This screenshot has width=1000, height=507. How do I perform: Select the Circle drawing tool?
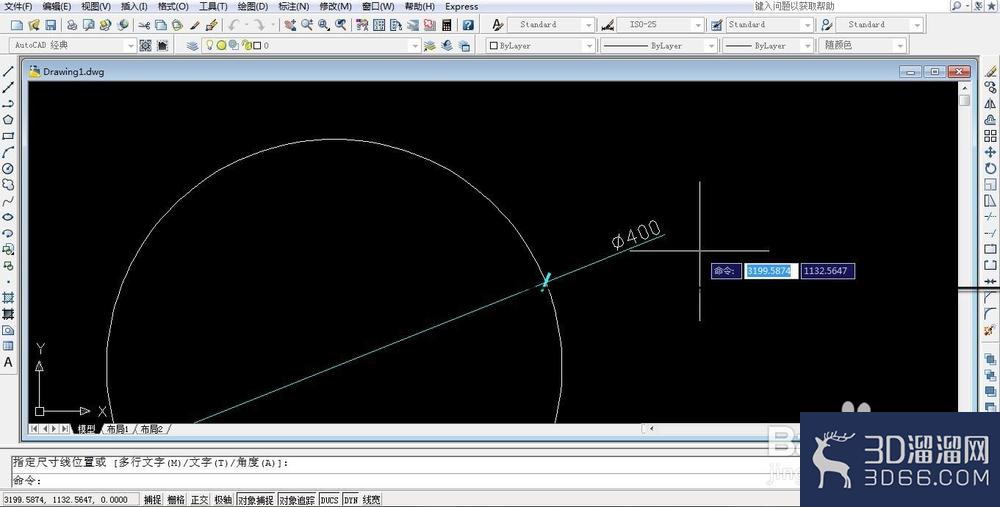pyautogui.click(x=8, y=168)
